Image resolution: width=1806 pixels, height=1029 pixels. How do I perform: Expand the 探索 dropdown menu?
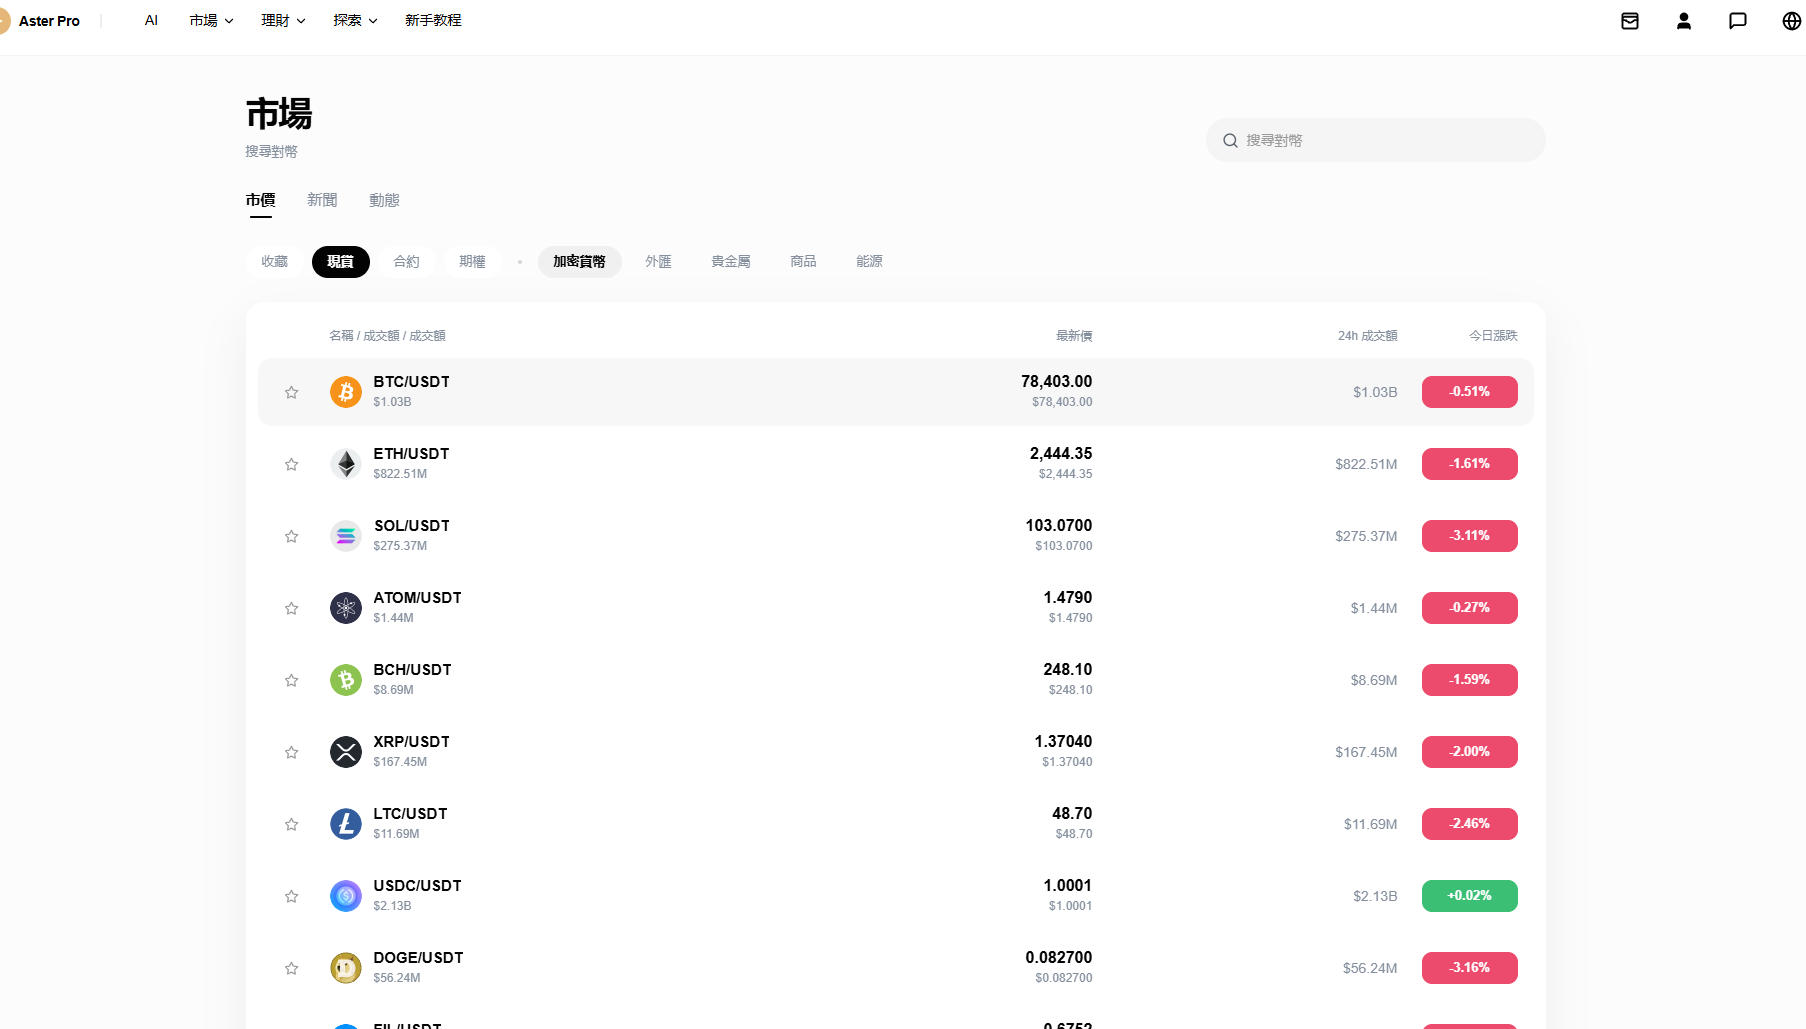pyautogui.click(x=355, y=21)
